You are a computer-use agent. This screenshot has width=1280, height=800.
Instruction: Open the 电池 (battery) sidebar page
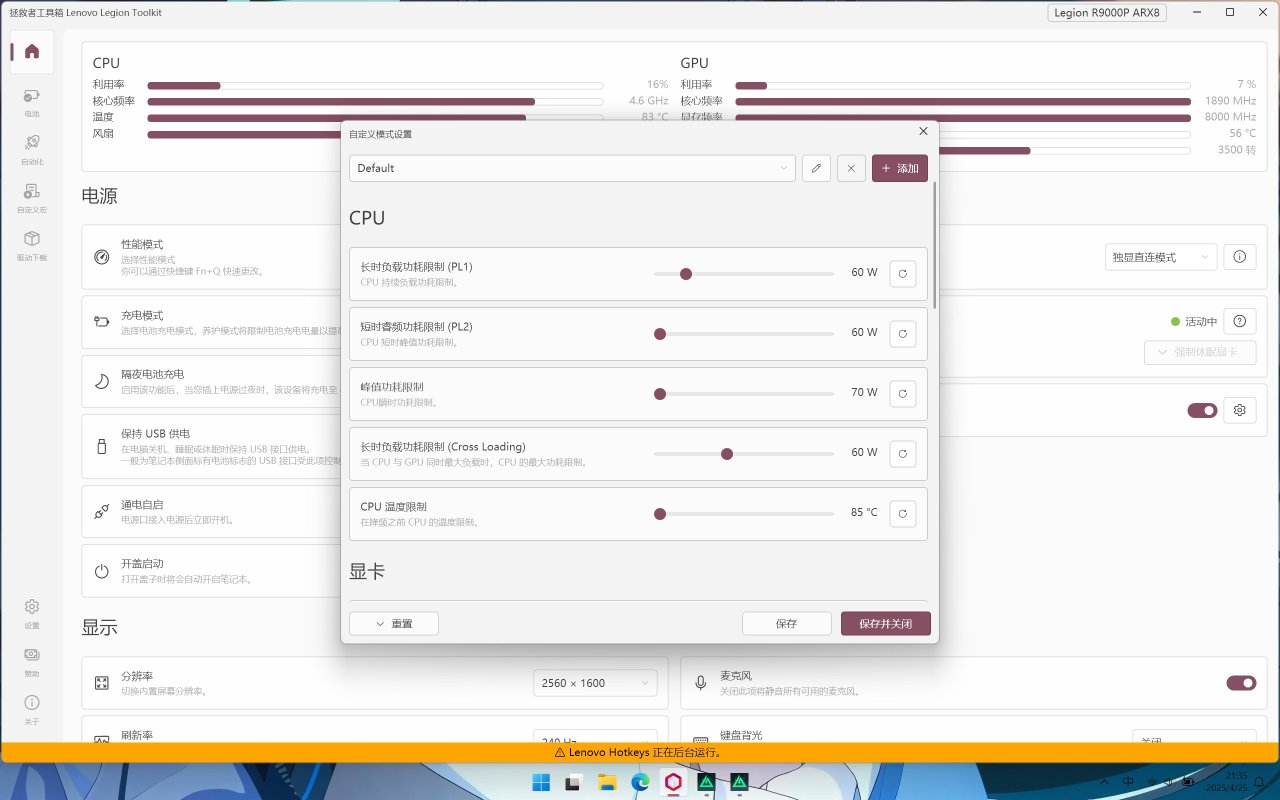tap(32, 101)
